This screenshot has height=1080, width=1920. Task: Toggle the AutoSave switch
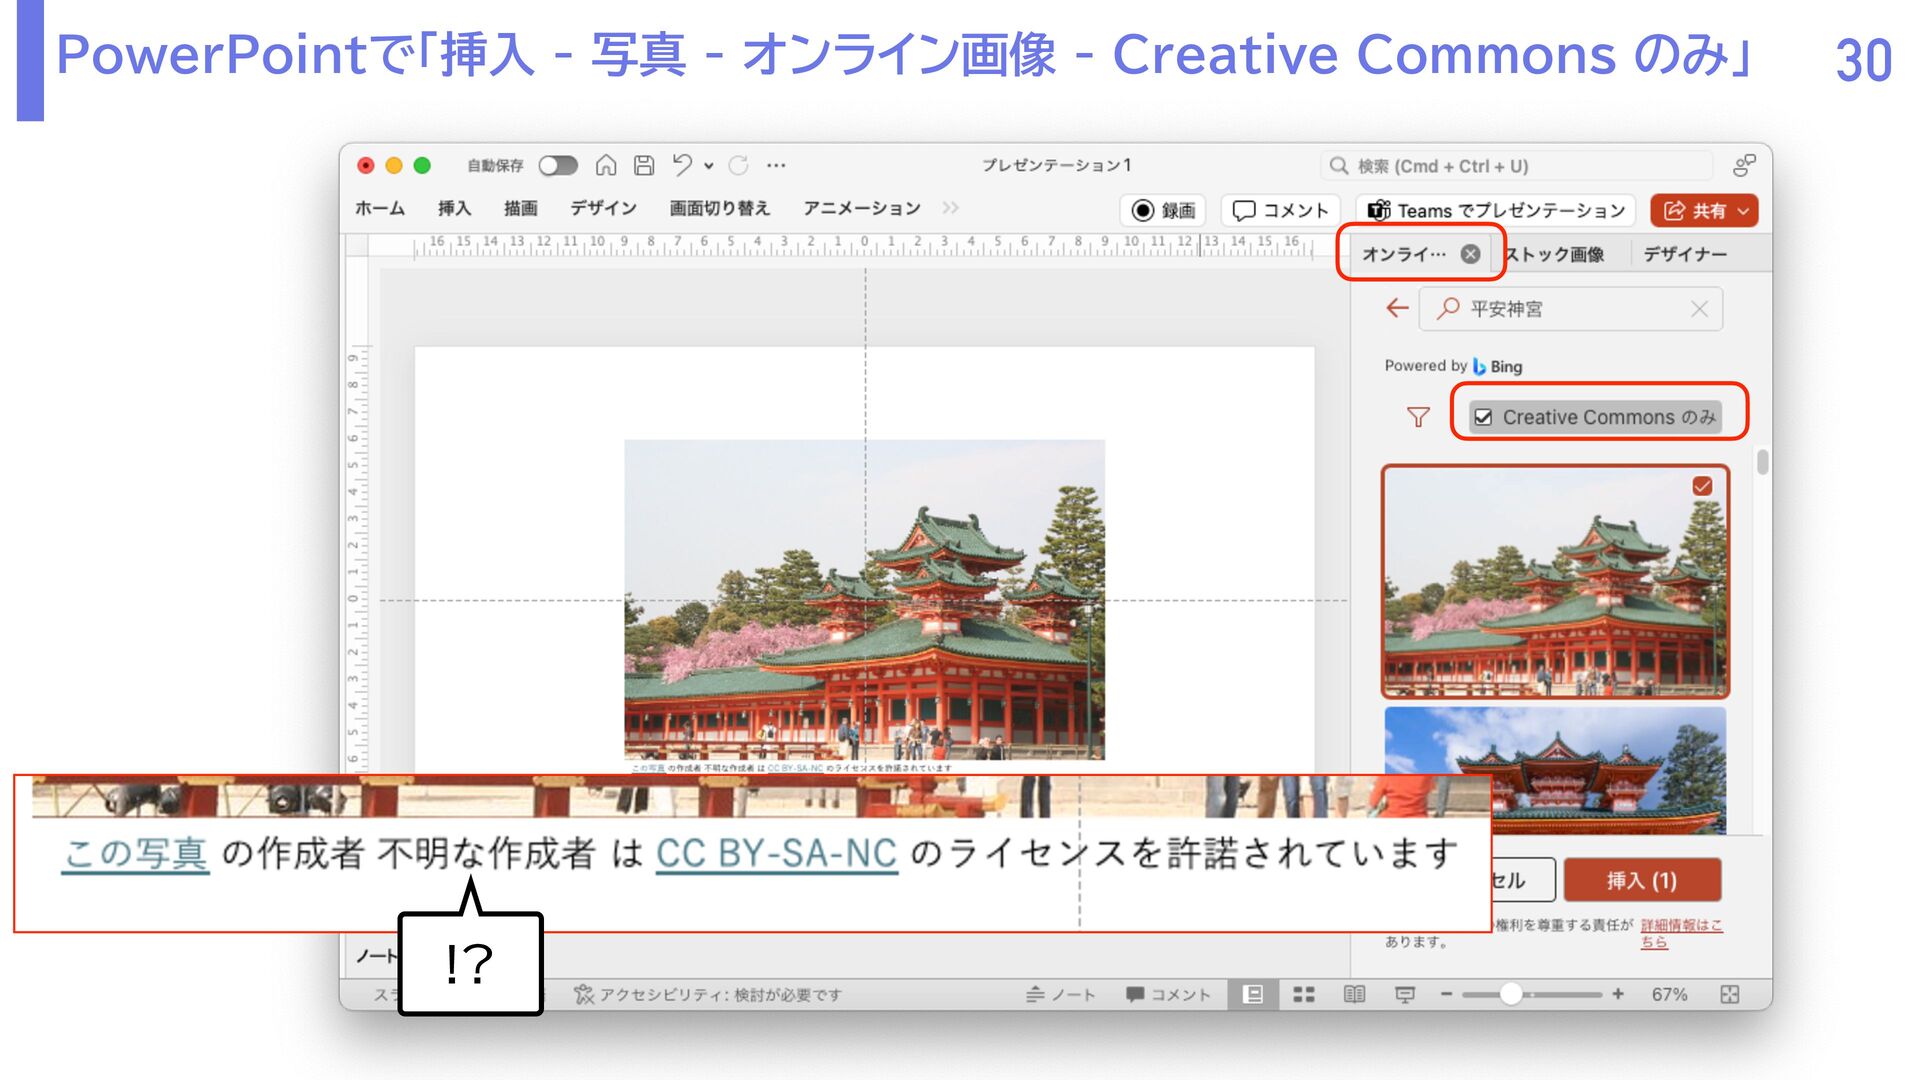[558, 165]
